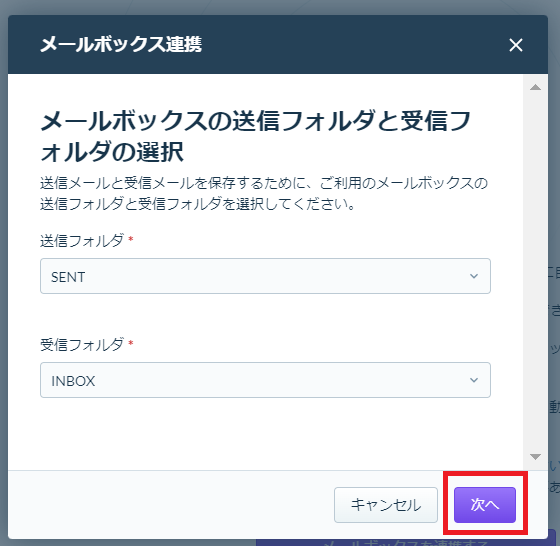The width and height of the screenshot is (560, 546).
Task: Click the description paragraph under the heading
Action: 264,193
